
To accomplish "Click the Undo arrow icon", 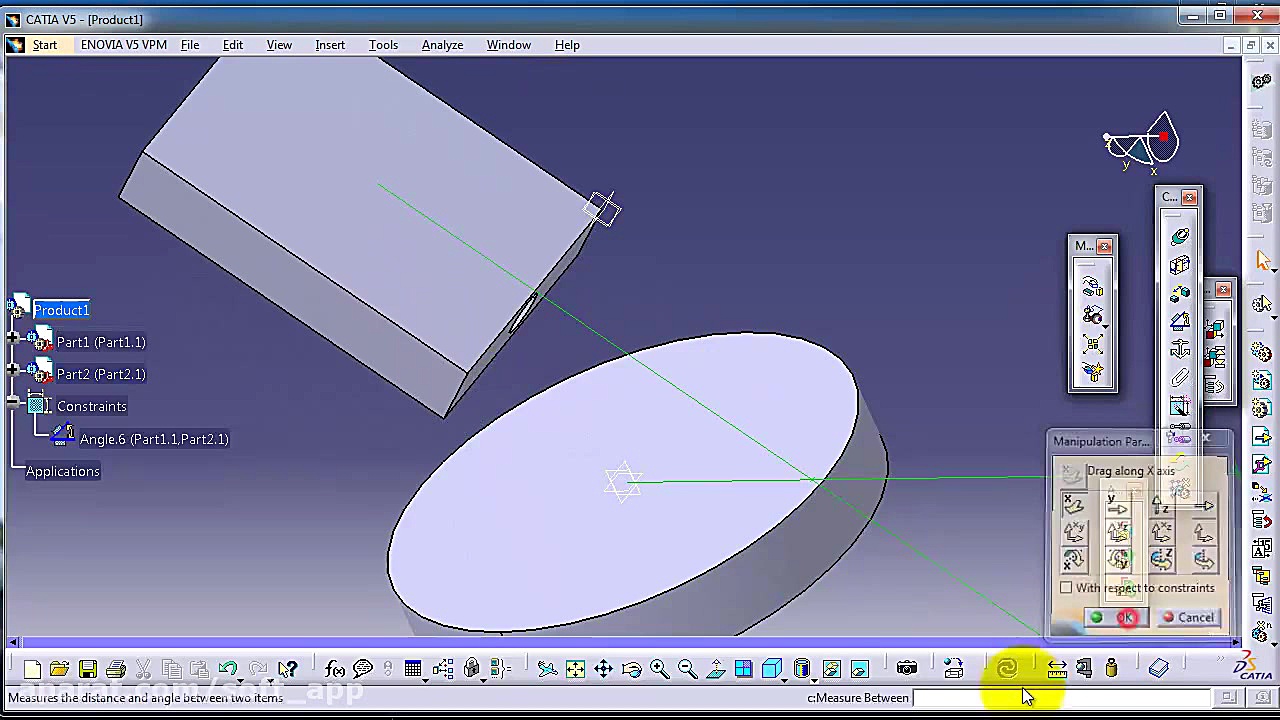I will [x=227, y=668].
